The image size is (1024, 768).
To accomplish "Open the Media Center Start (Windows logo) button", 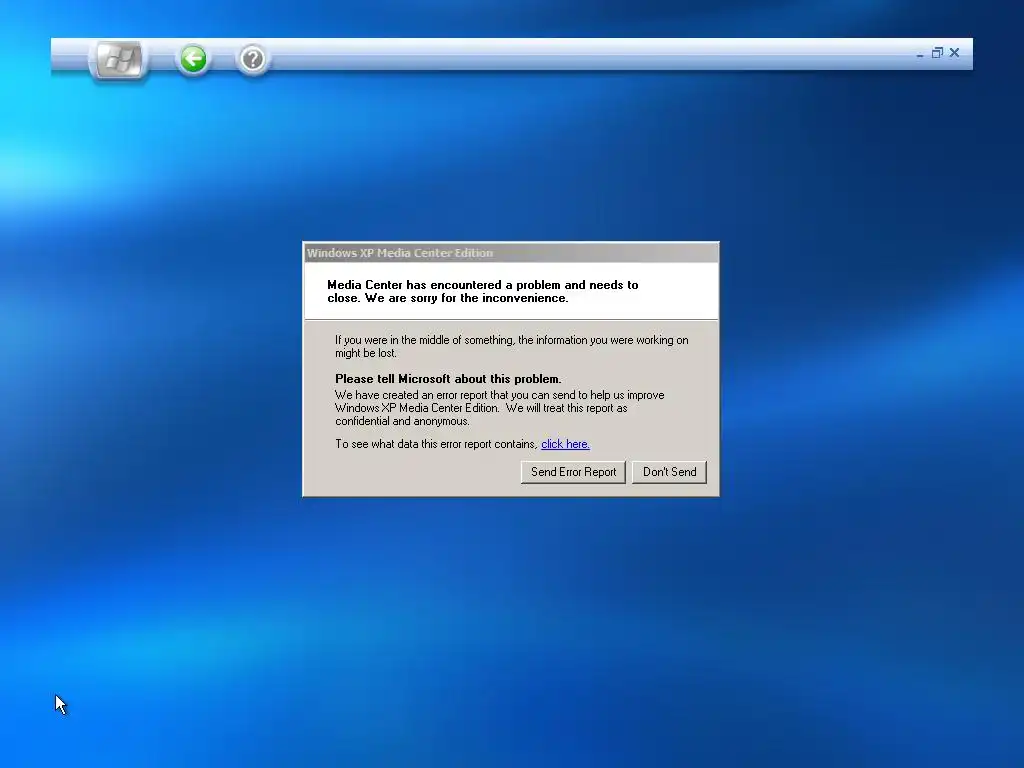I will point(119,60).
